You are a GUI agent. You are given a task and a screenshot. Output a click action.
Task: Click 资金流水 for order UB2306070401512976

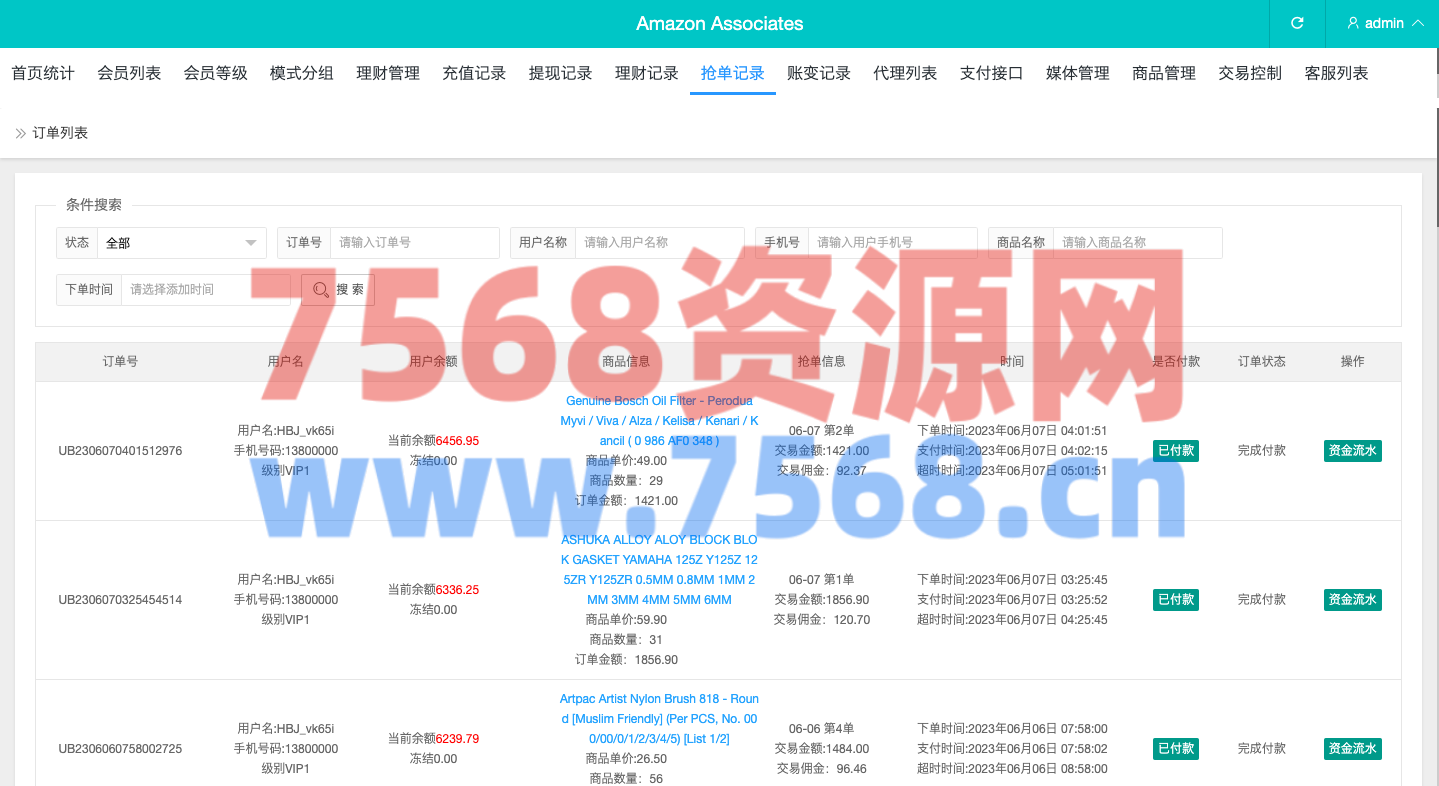coord(1352,451)
